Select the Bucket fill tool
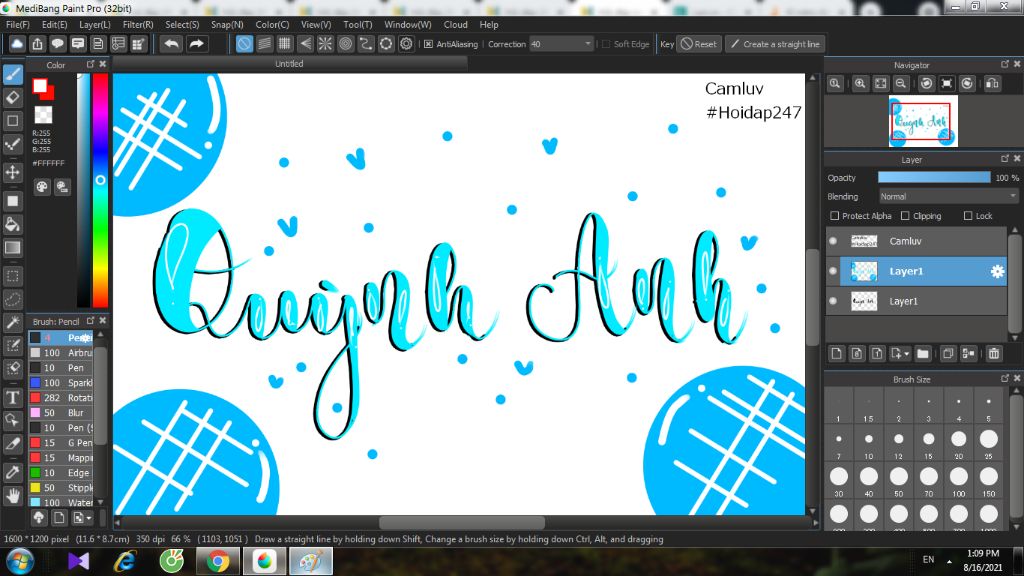The image size is (1024, 576). pos(12,224)
